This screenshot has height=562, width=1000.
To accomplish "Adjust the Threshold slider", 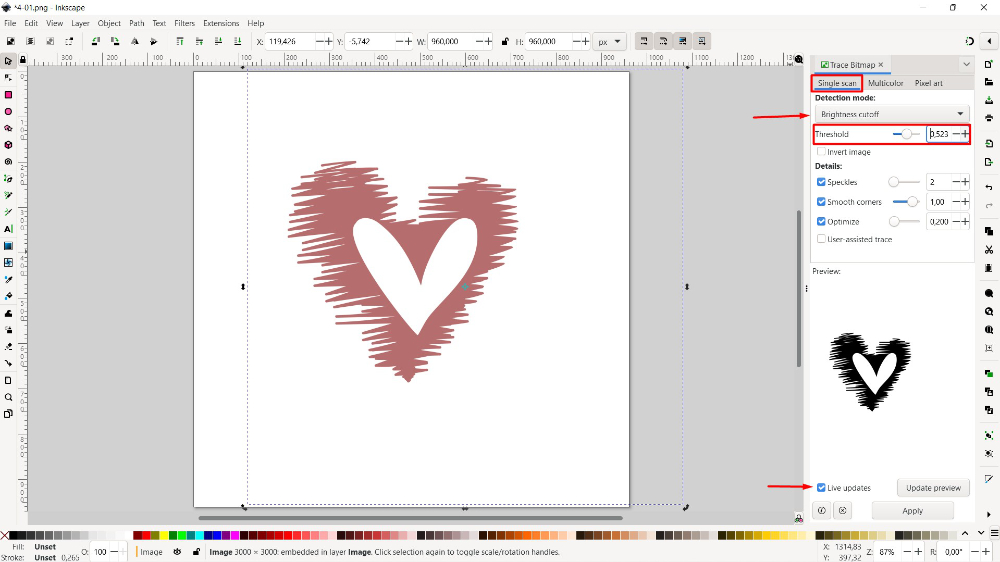I will click(x=906, y=134).
